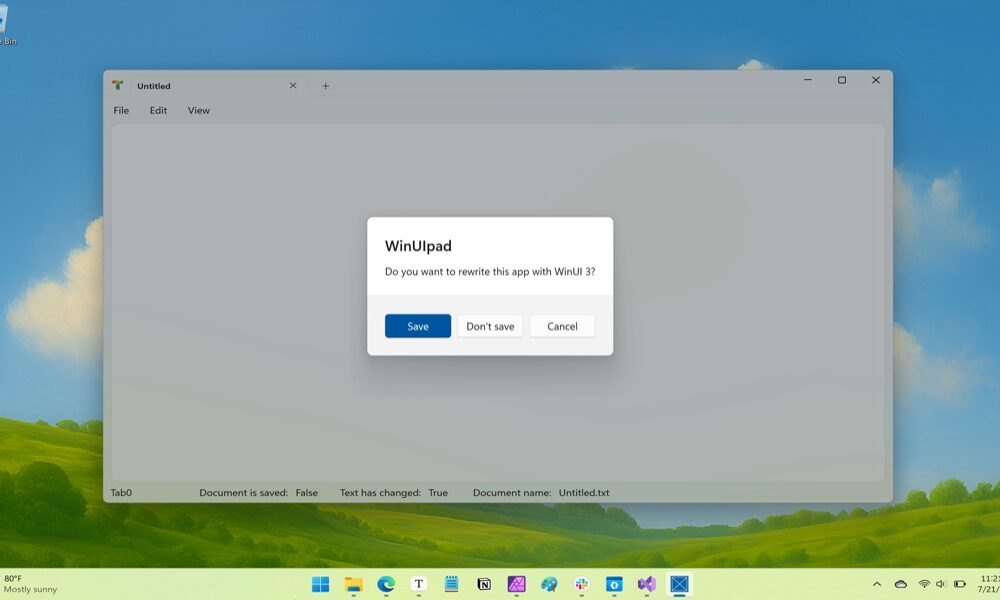Click the battery tray icon

tap(959, 583)
